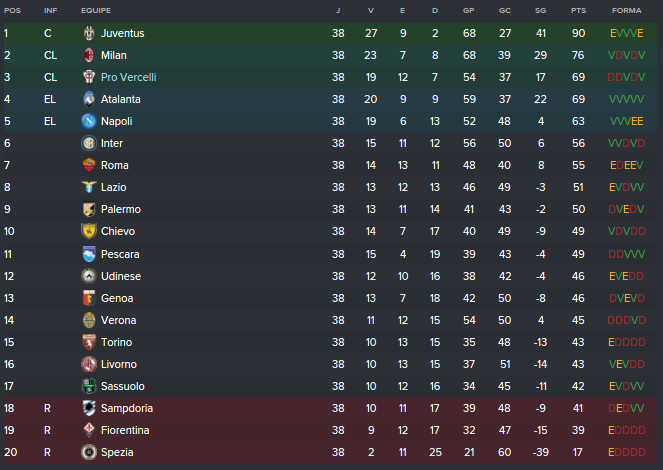This screenshot has width=663, height=470.
Task: Sort by the SG goal difference header
Action: (x=541, y=10)
